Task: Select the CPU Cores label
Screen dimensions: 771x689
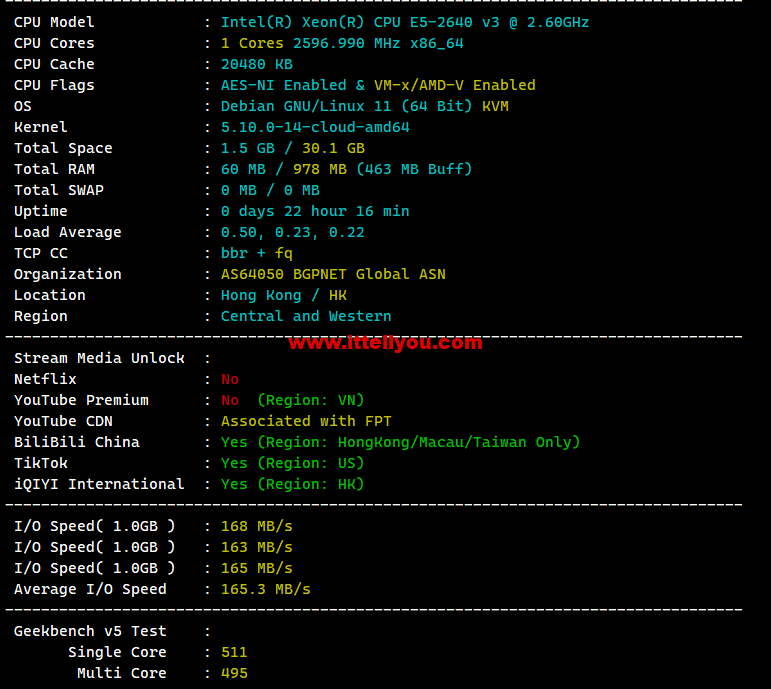Action: click(x=54, y=43)
